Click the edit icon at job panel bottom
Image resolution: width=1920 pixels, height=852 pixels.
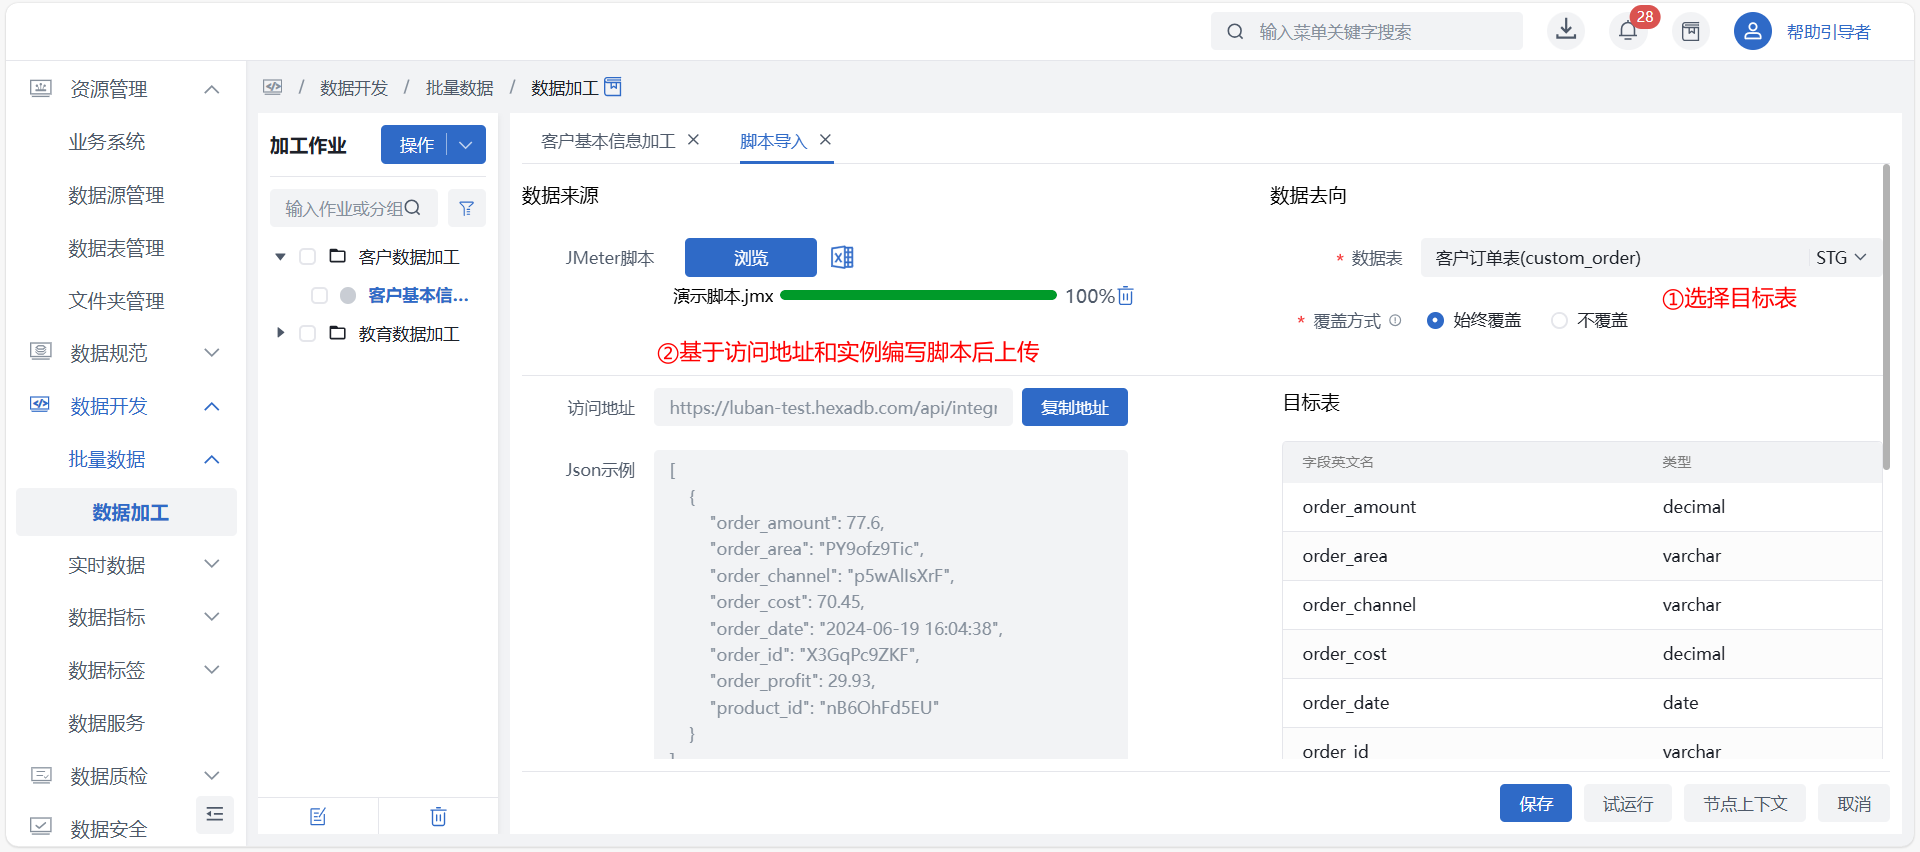coord(318,816)
